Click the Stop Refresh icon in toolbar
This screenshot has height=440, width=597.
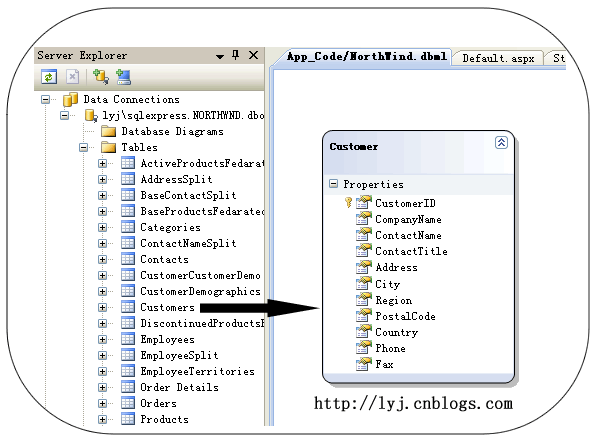pyautogui.click(x=72, y=77)
